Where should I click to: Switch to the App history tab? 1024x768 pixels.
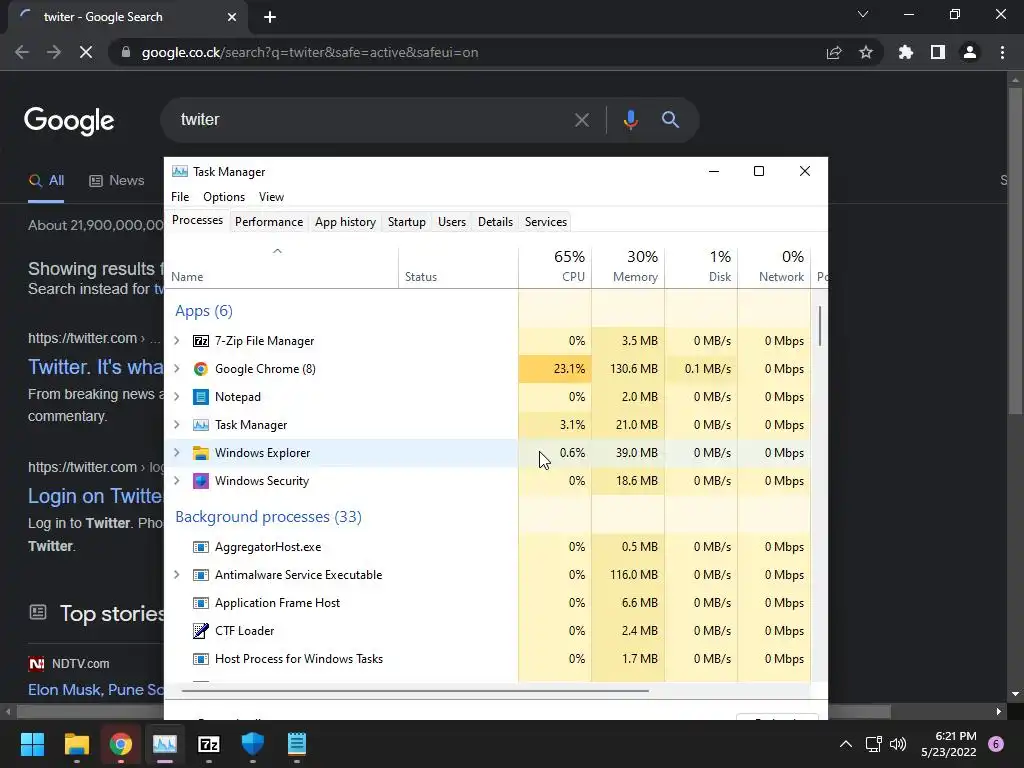[x=345, y=222]
